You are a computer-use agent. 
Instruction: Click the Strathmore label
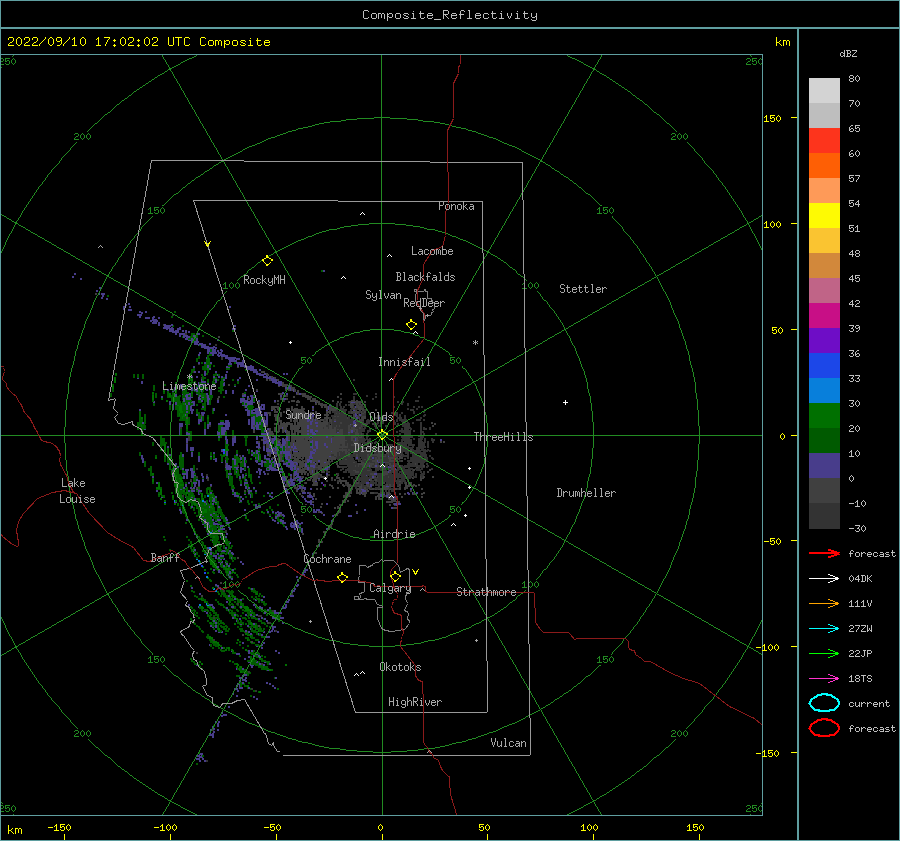pos(486,592)
